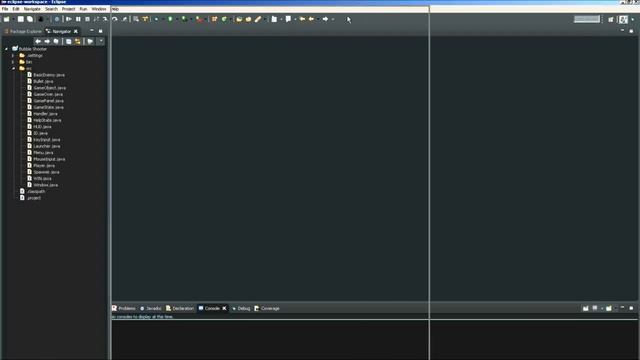Select BasicEnemy.java in Navigator

pyautogui.click(x=46, y=75)
